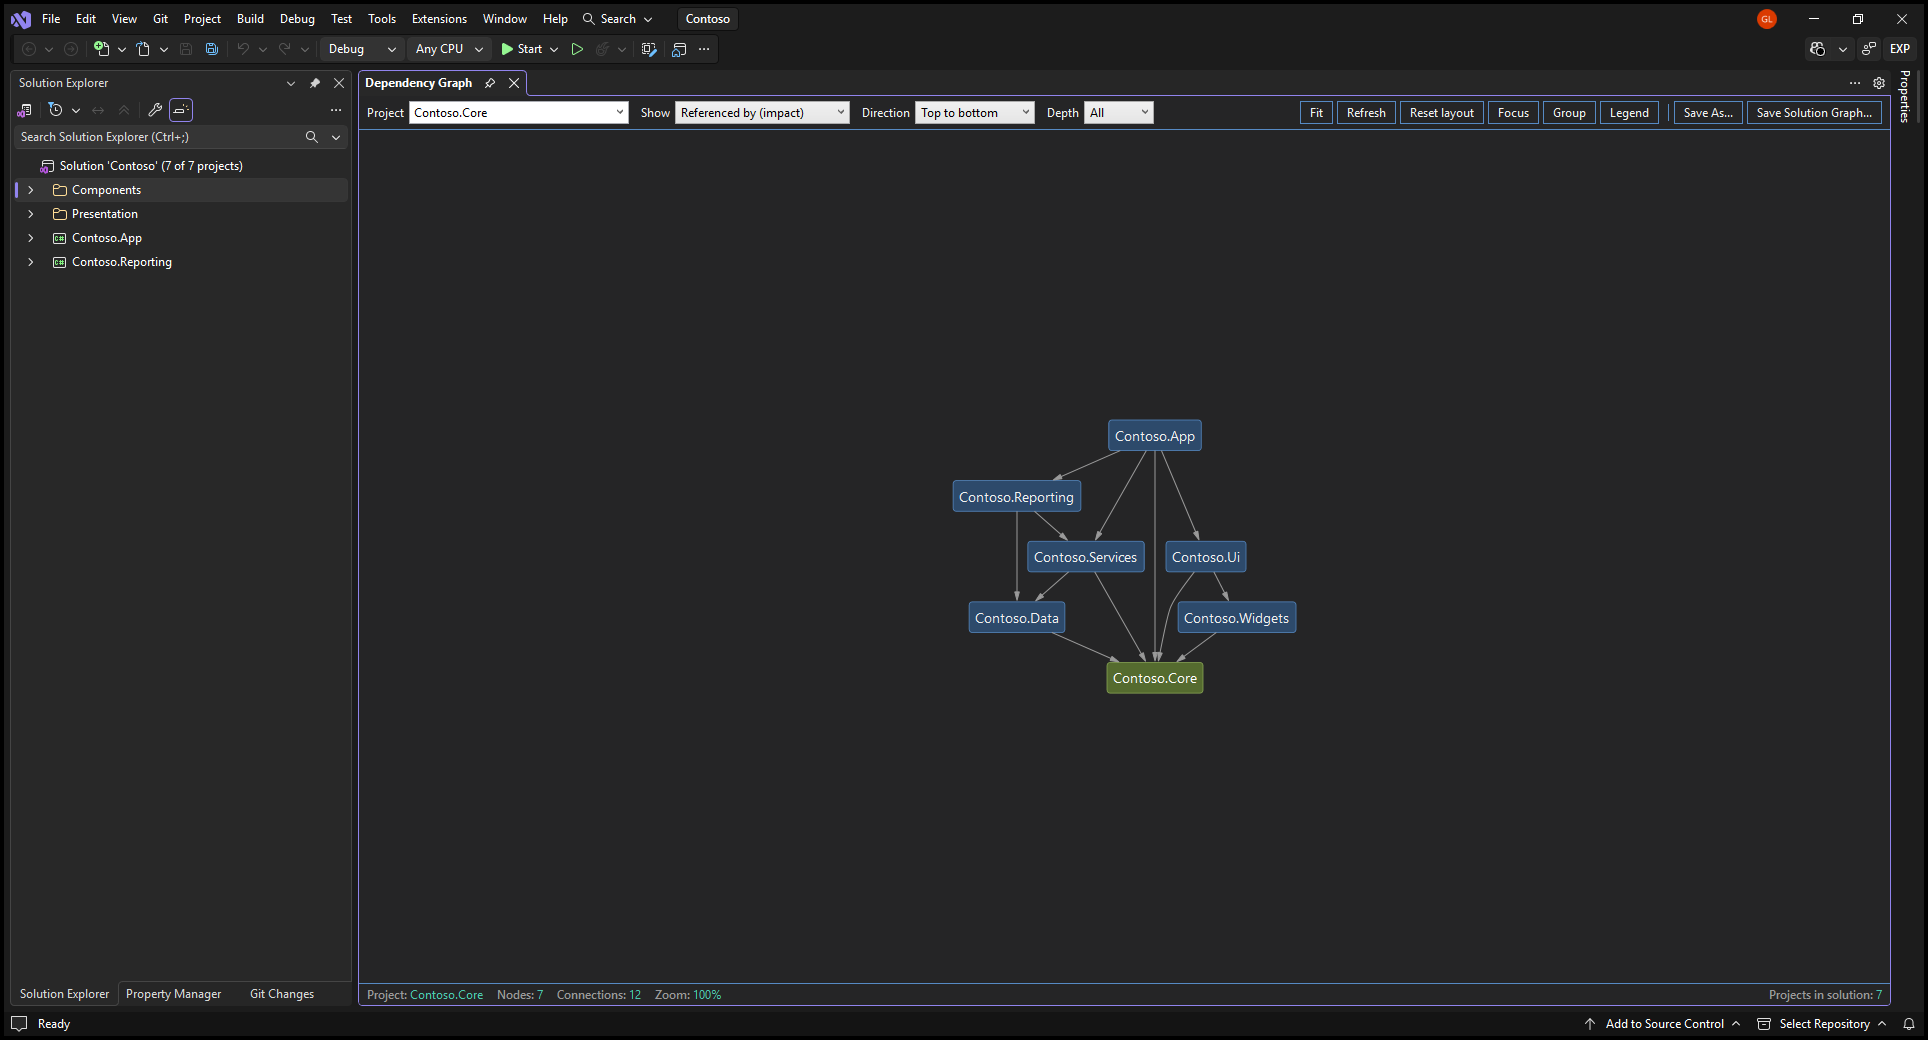Expand the Presentation folder node
The image size is (1928, 1040).
point(31,214)
